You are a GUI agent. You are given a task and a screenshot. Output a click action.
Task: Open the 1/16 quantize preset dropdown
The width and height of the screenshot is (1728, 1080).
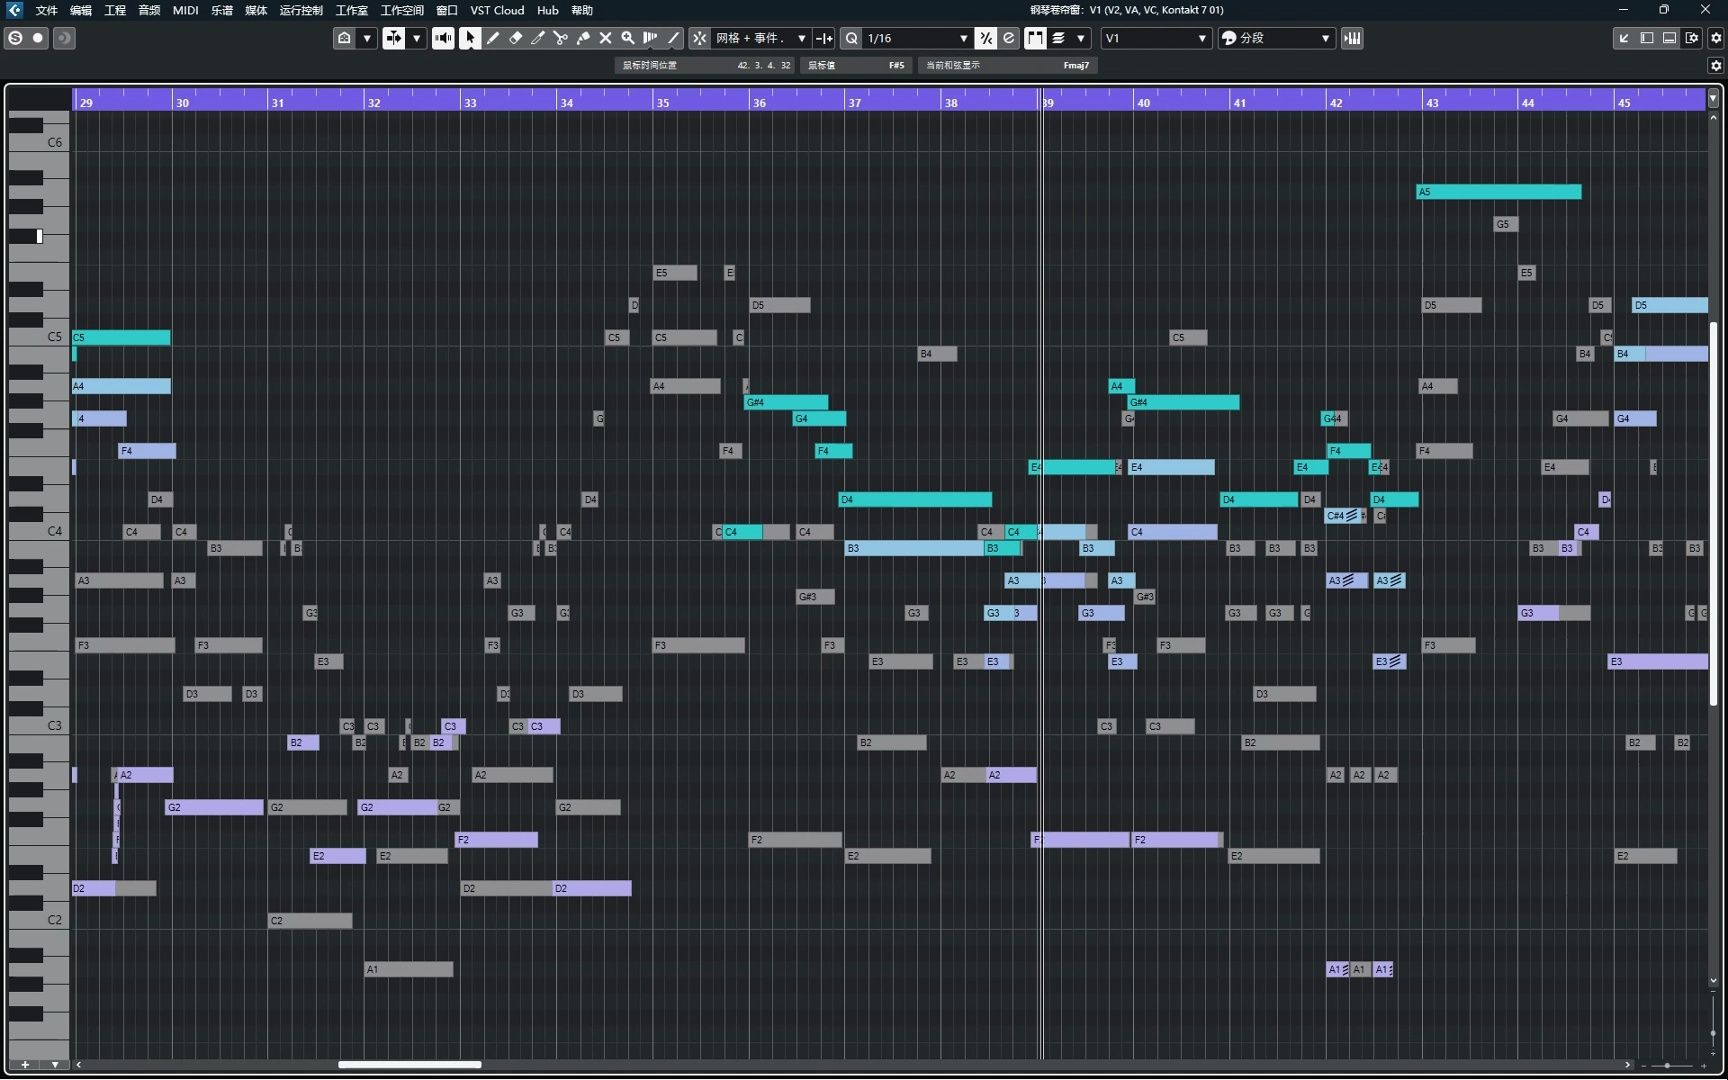tap(917, 38)
